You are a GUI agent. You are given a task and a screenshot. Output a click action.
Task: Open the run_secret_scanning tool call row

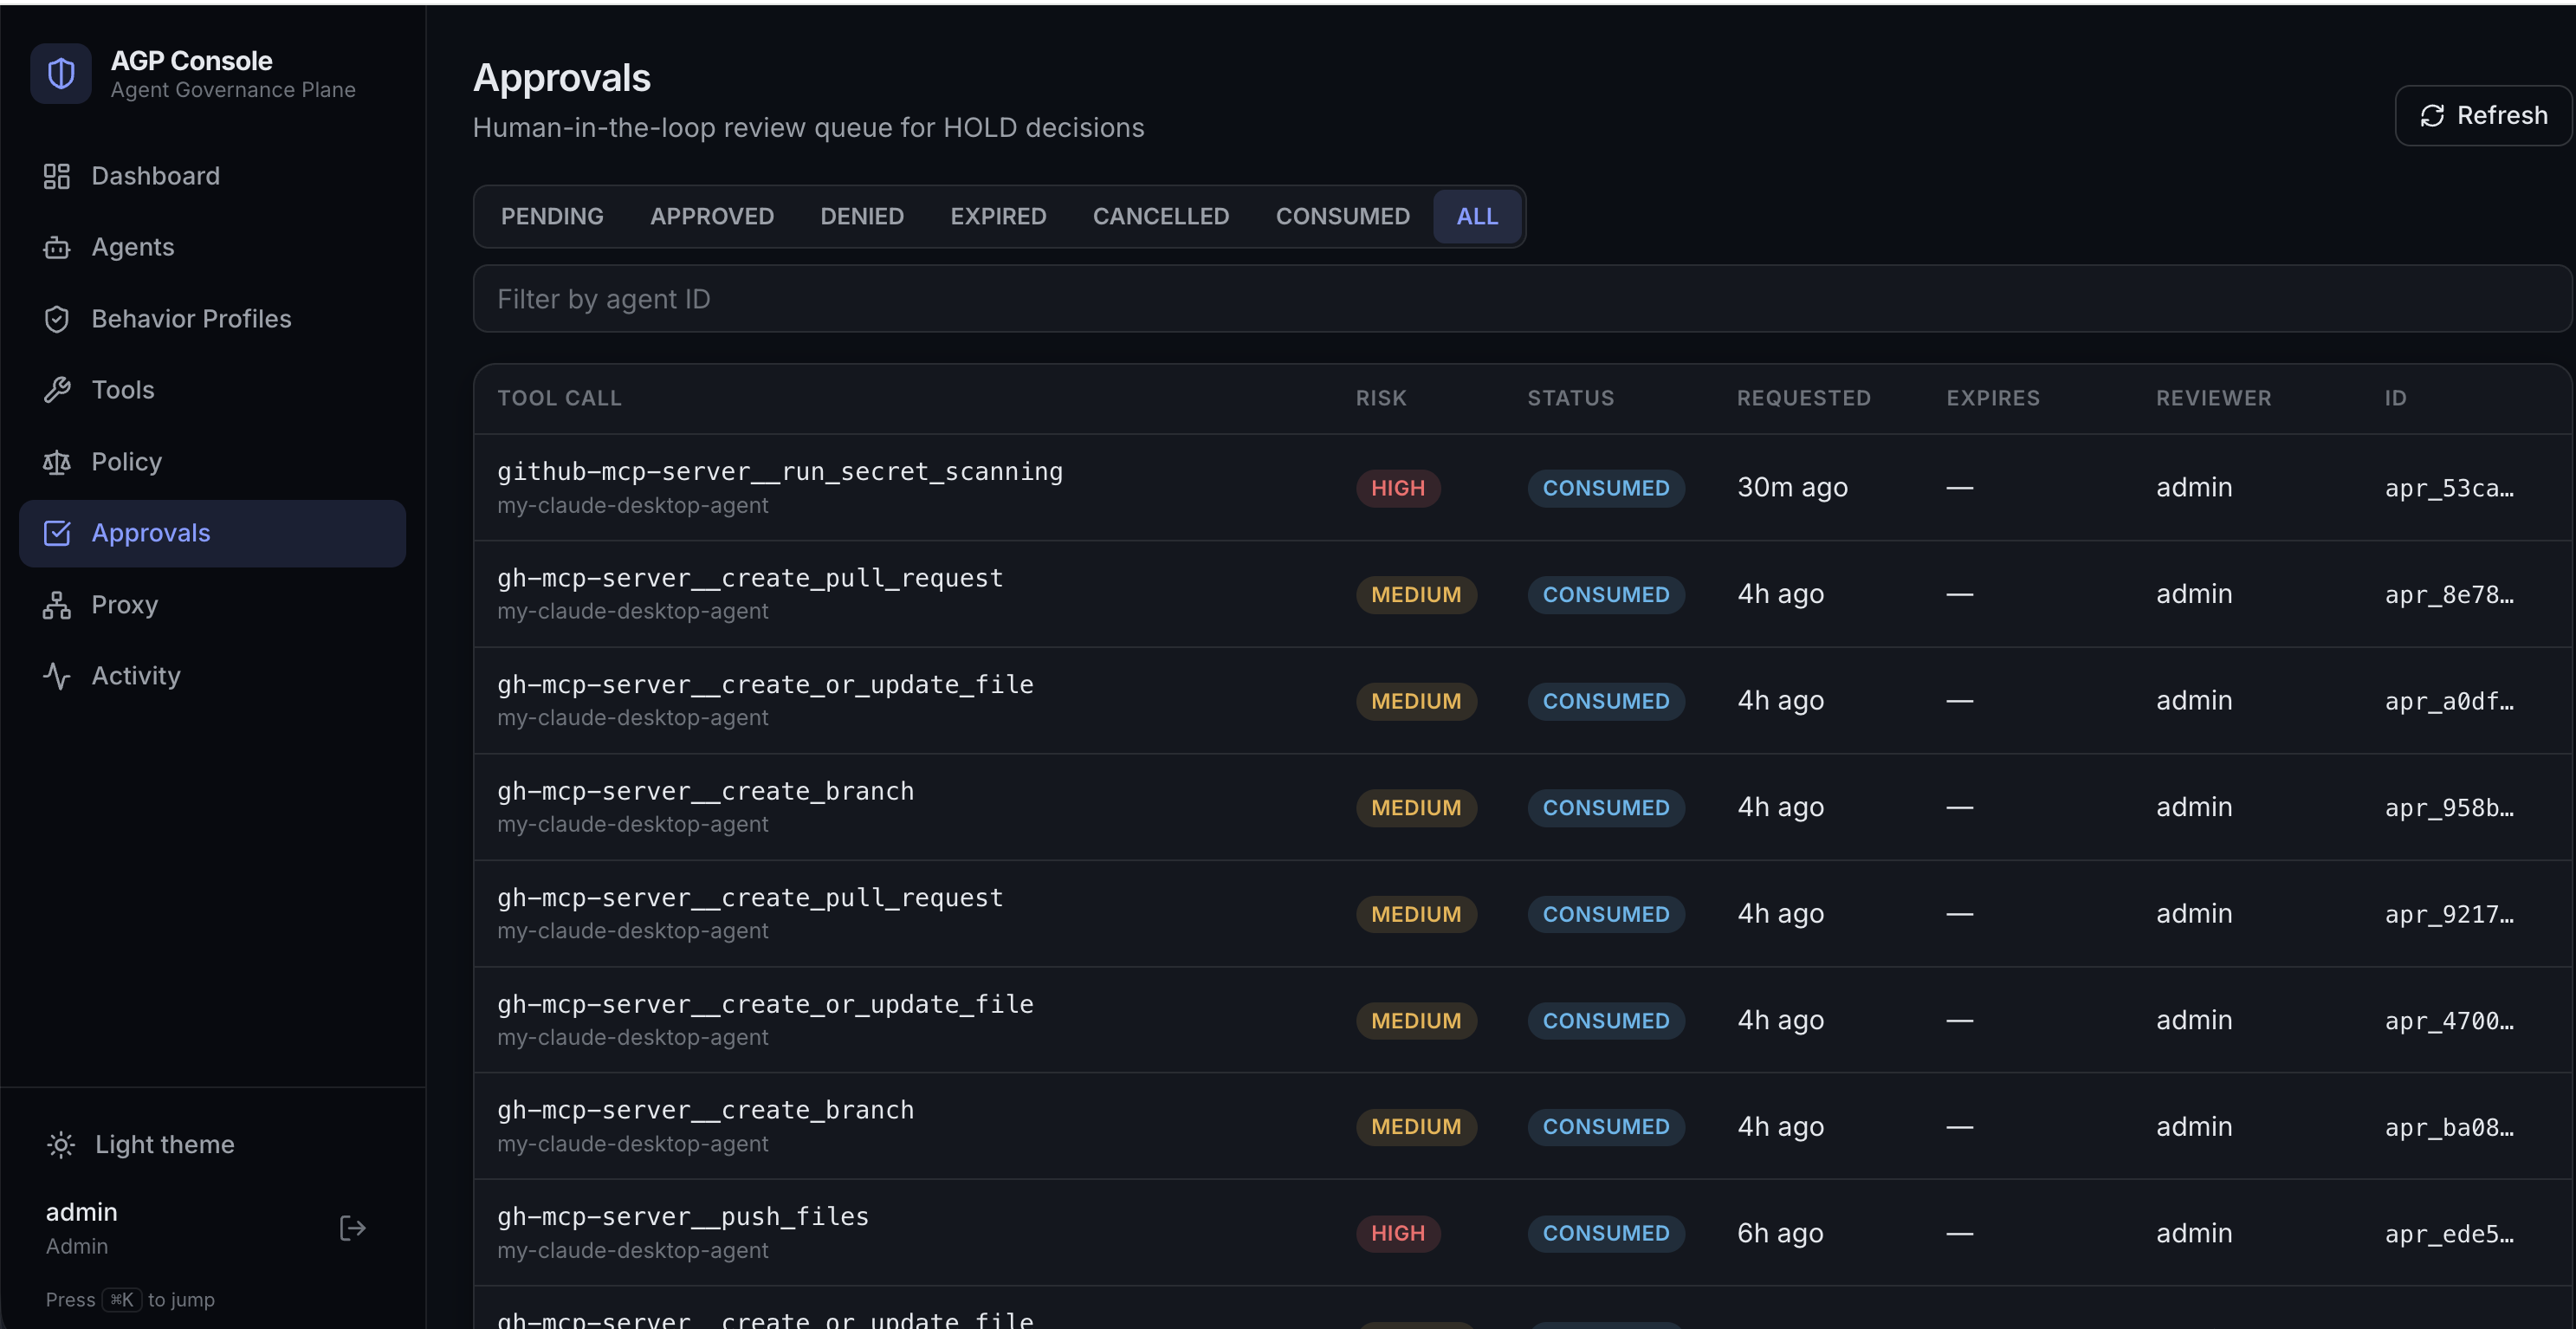click(x=1521, y=487)
